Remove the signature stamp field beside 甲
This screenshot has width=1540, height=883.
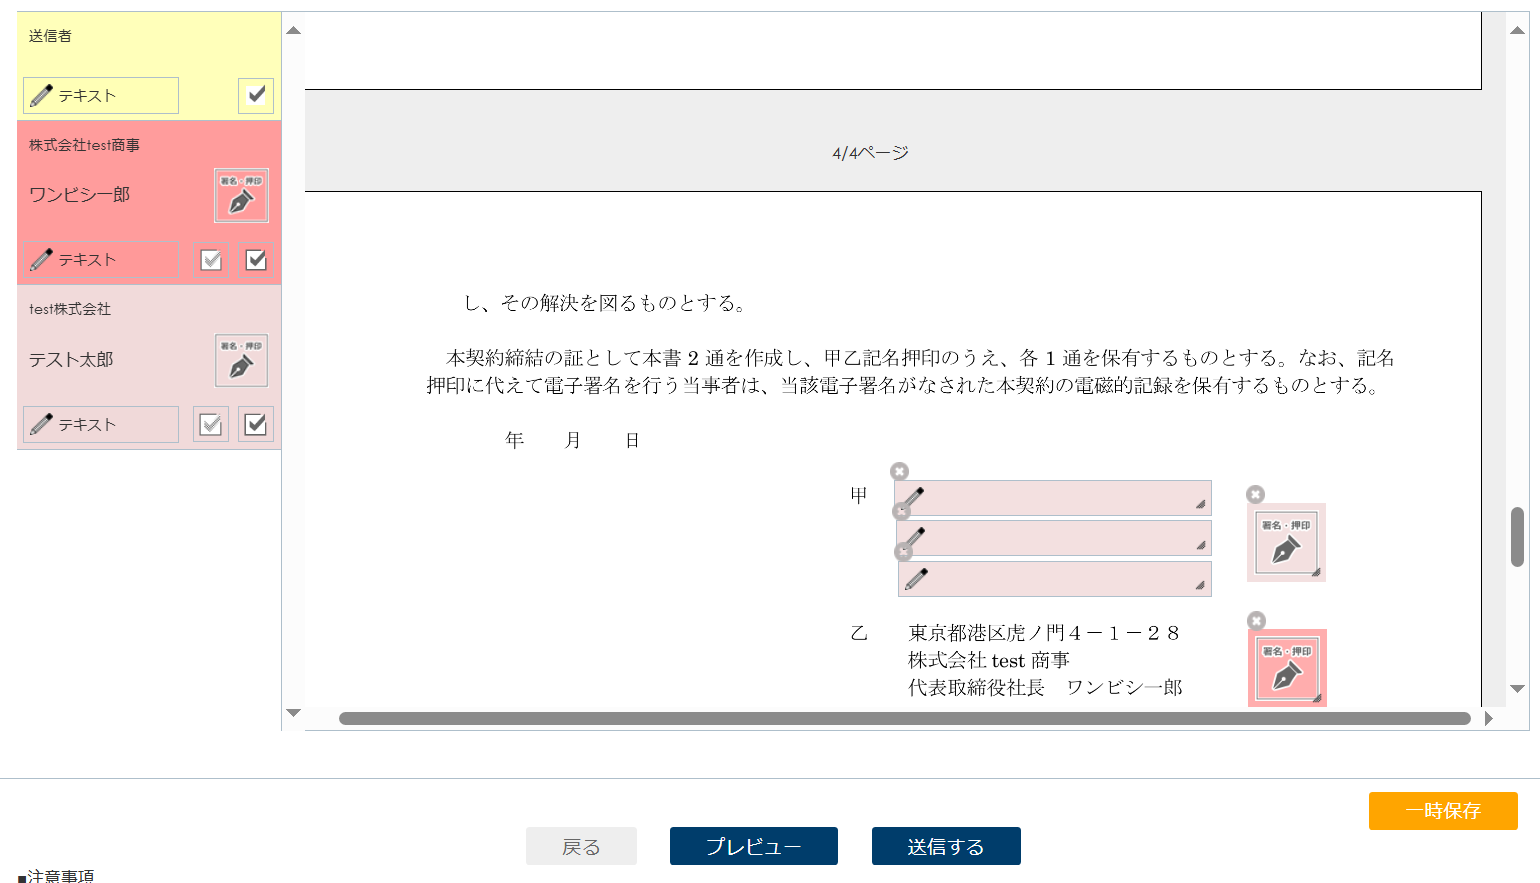tap(1255, 494)
